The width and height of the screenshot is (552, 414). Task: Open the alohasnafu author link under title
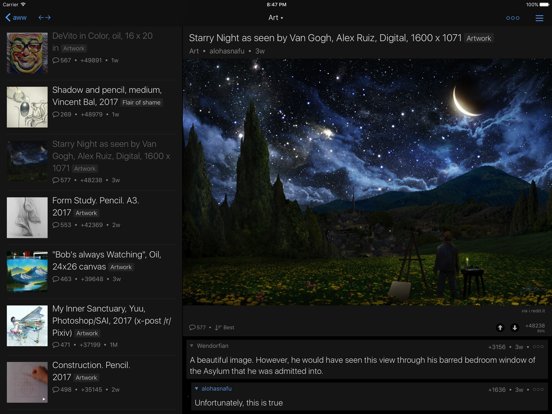[x=227, y=51]
